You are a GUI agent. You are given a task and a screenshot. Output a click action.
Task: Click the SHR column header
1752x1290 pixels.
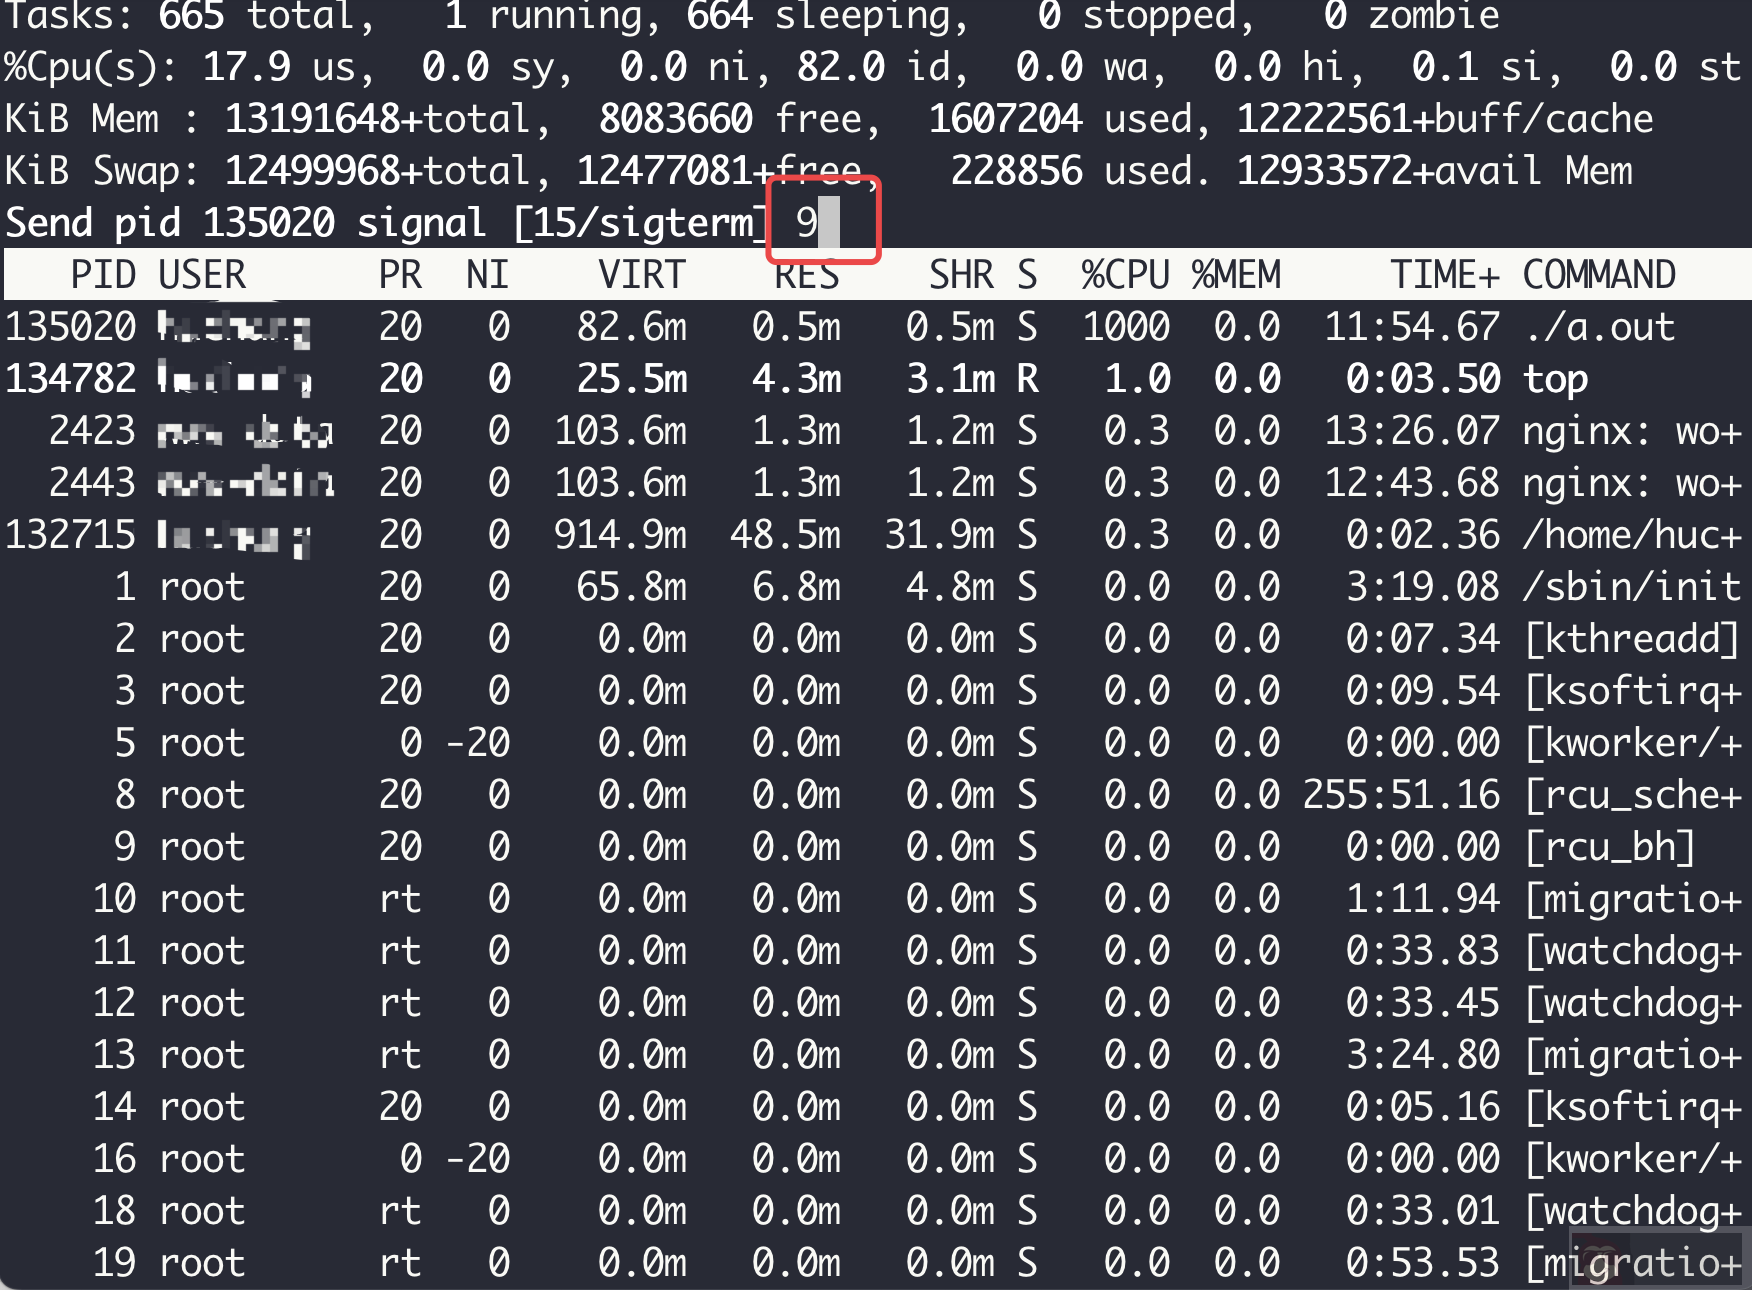tap(961, 274)
